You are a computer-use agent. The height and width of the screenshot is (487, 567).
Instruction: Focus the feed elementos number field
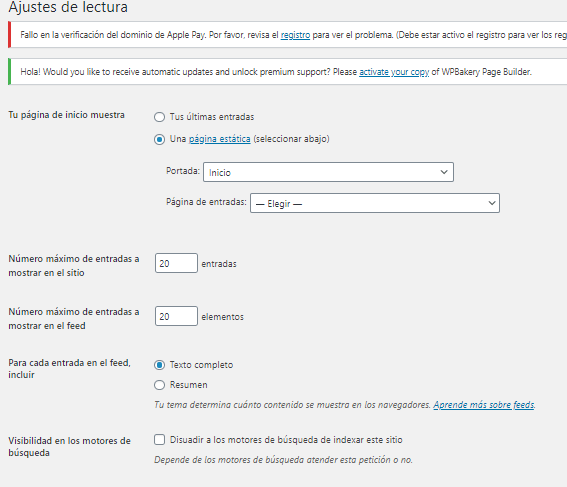(x=176, y=316)
